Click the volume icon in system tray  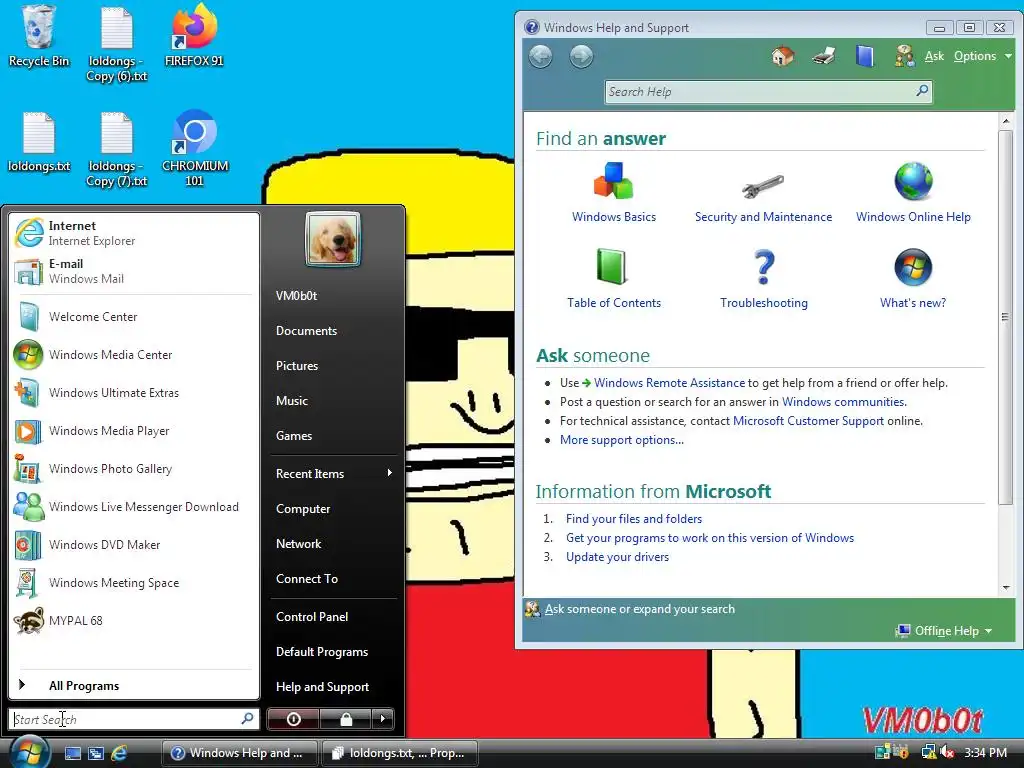coord(947,752)
